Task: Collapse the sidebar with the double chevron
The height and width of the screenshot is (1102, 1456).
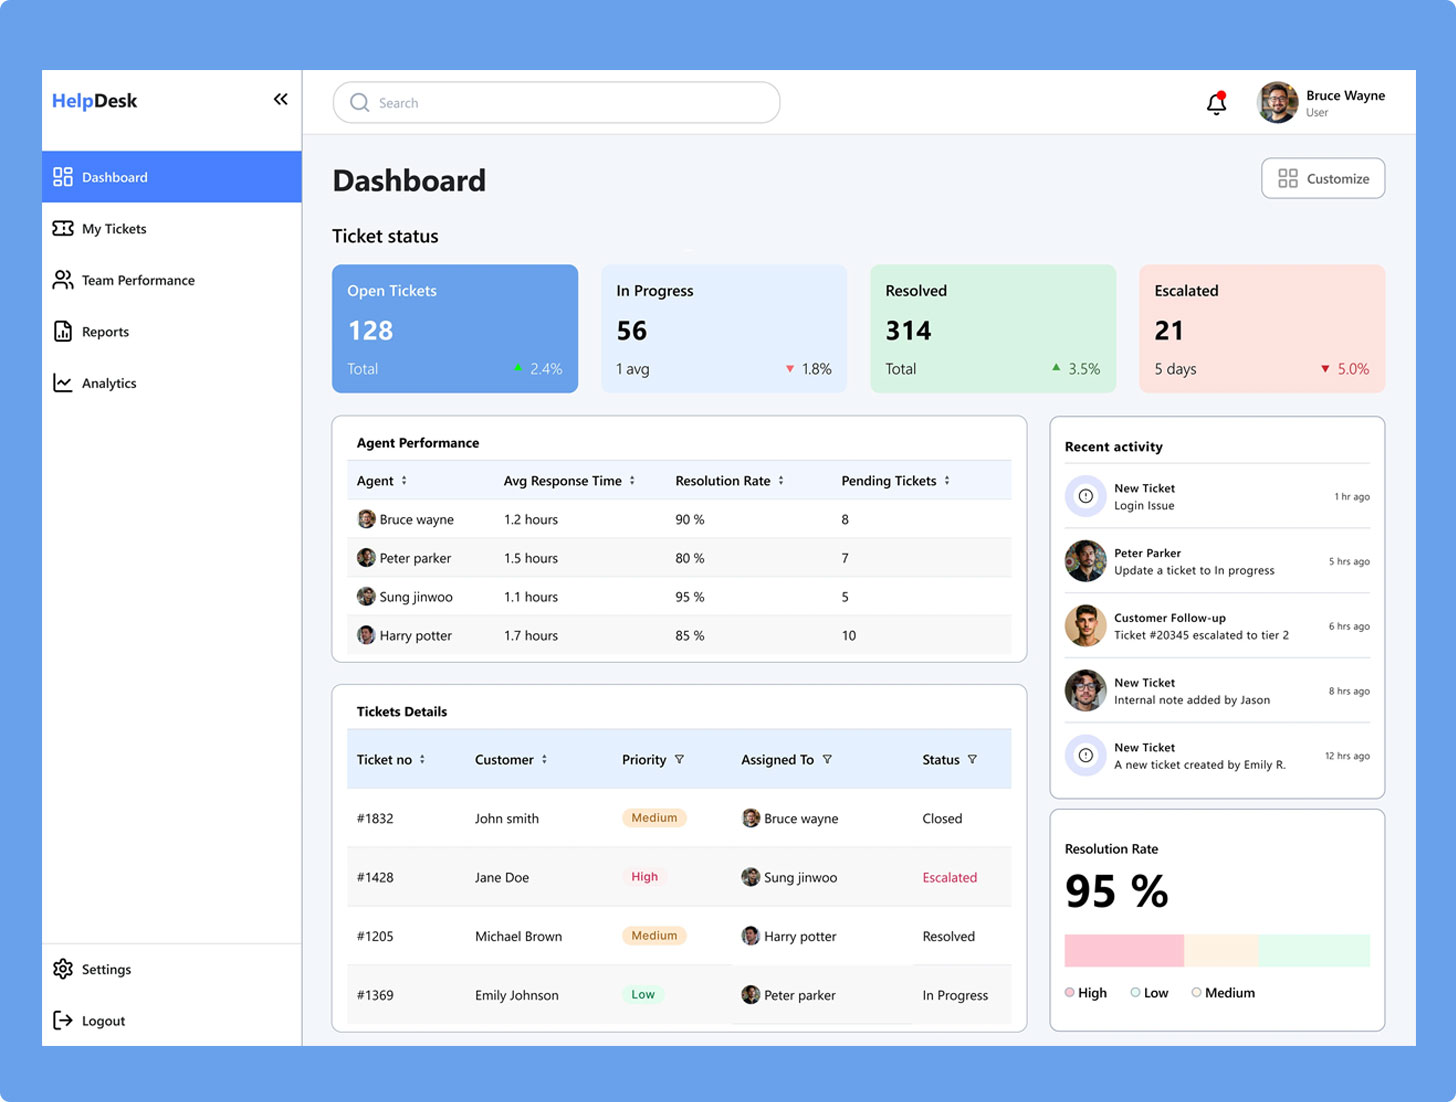Action: (x=280, y=98)
